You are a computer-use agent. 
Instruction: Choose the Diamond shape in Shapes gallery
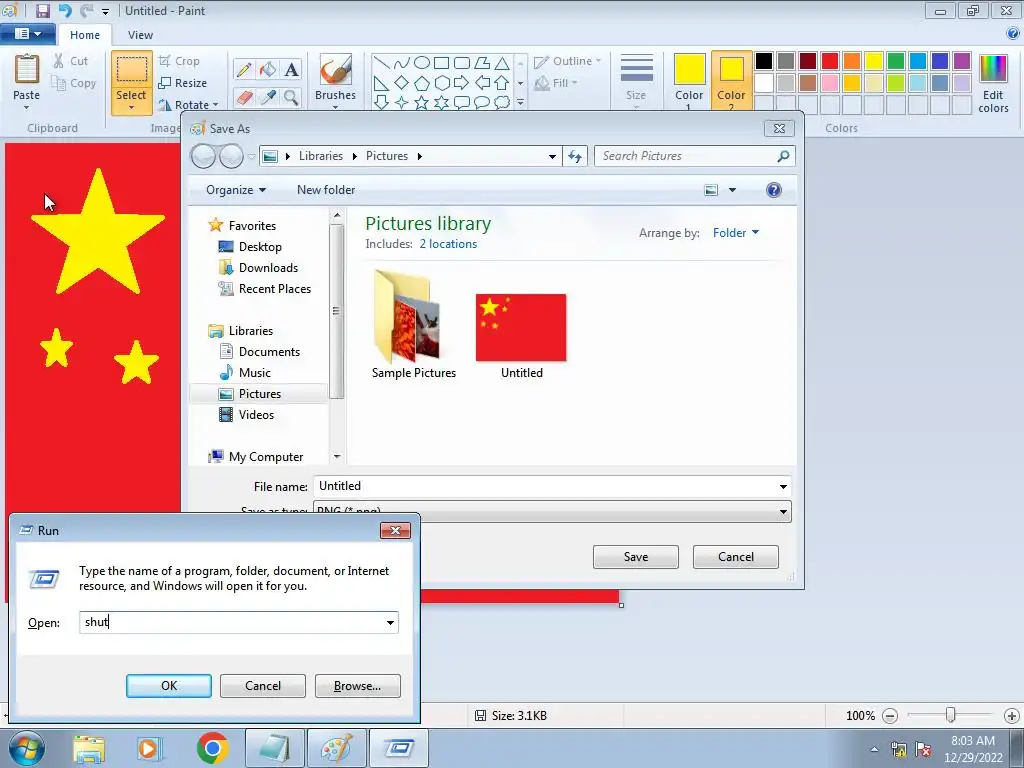402,83
